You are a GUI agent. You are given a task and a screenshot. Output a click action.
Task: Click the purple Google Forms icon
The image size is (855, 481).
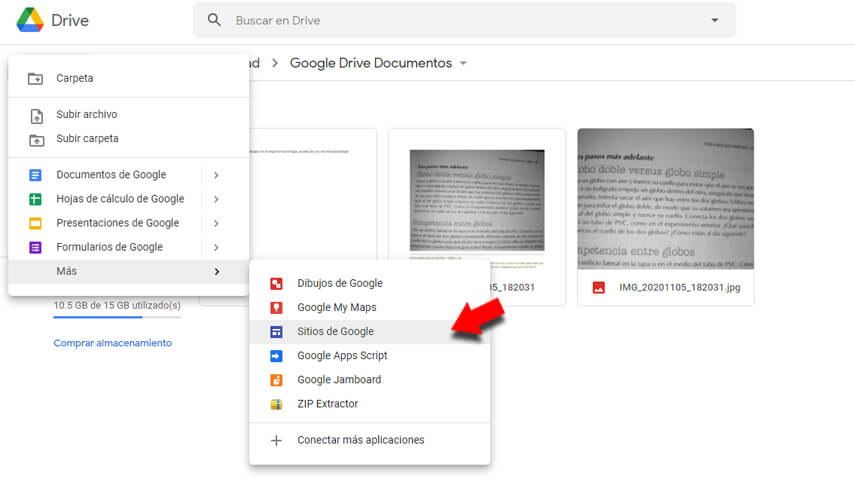pyautogui.click(x=36, y=247)
